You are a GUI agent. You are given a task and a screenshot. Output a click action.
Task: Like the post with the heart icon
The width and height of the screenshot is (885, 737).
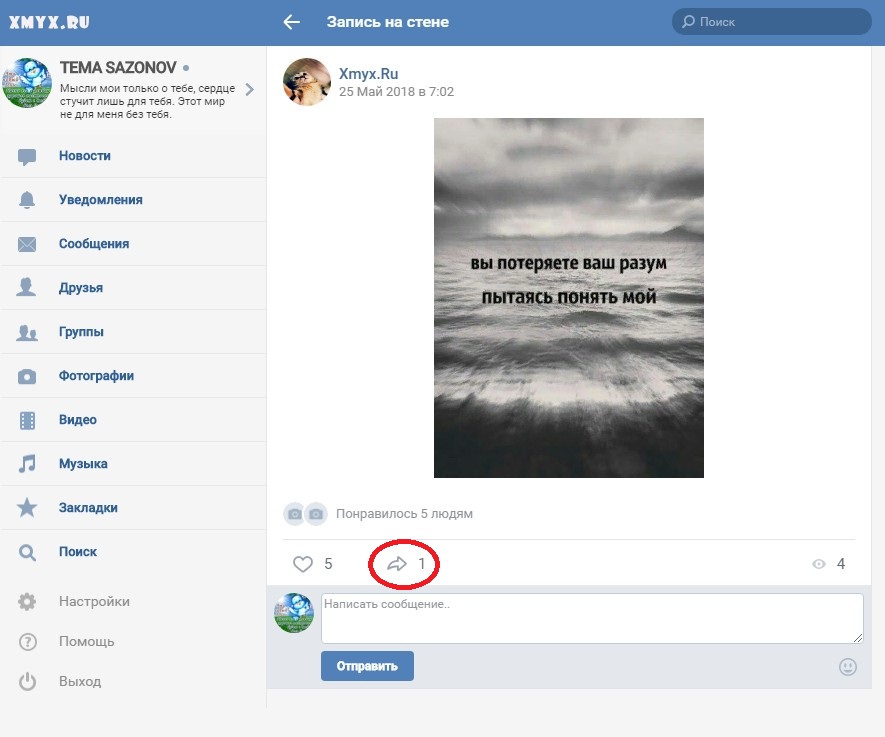coord(303,564)
